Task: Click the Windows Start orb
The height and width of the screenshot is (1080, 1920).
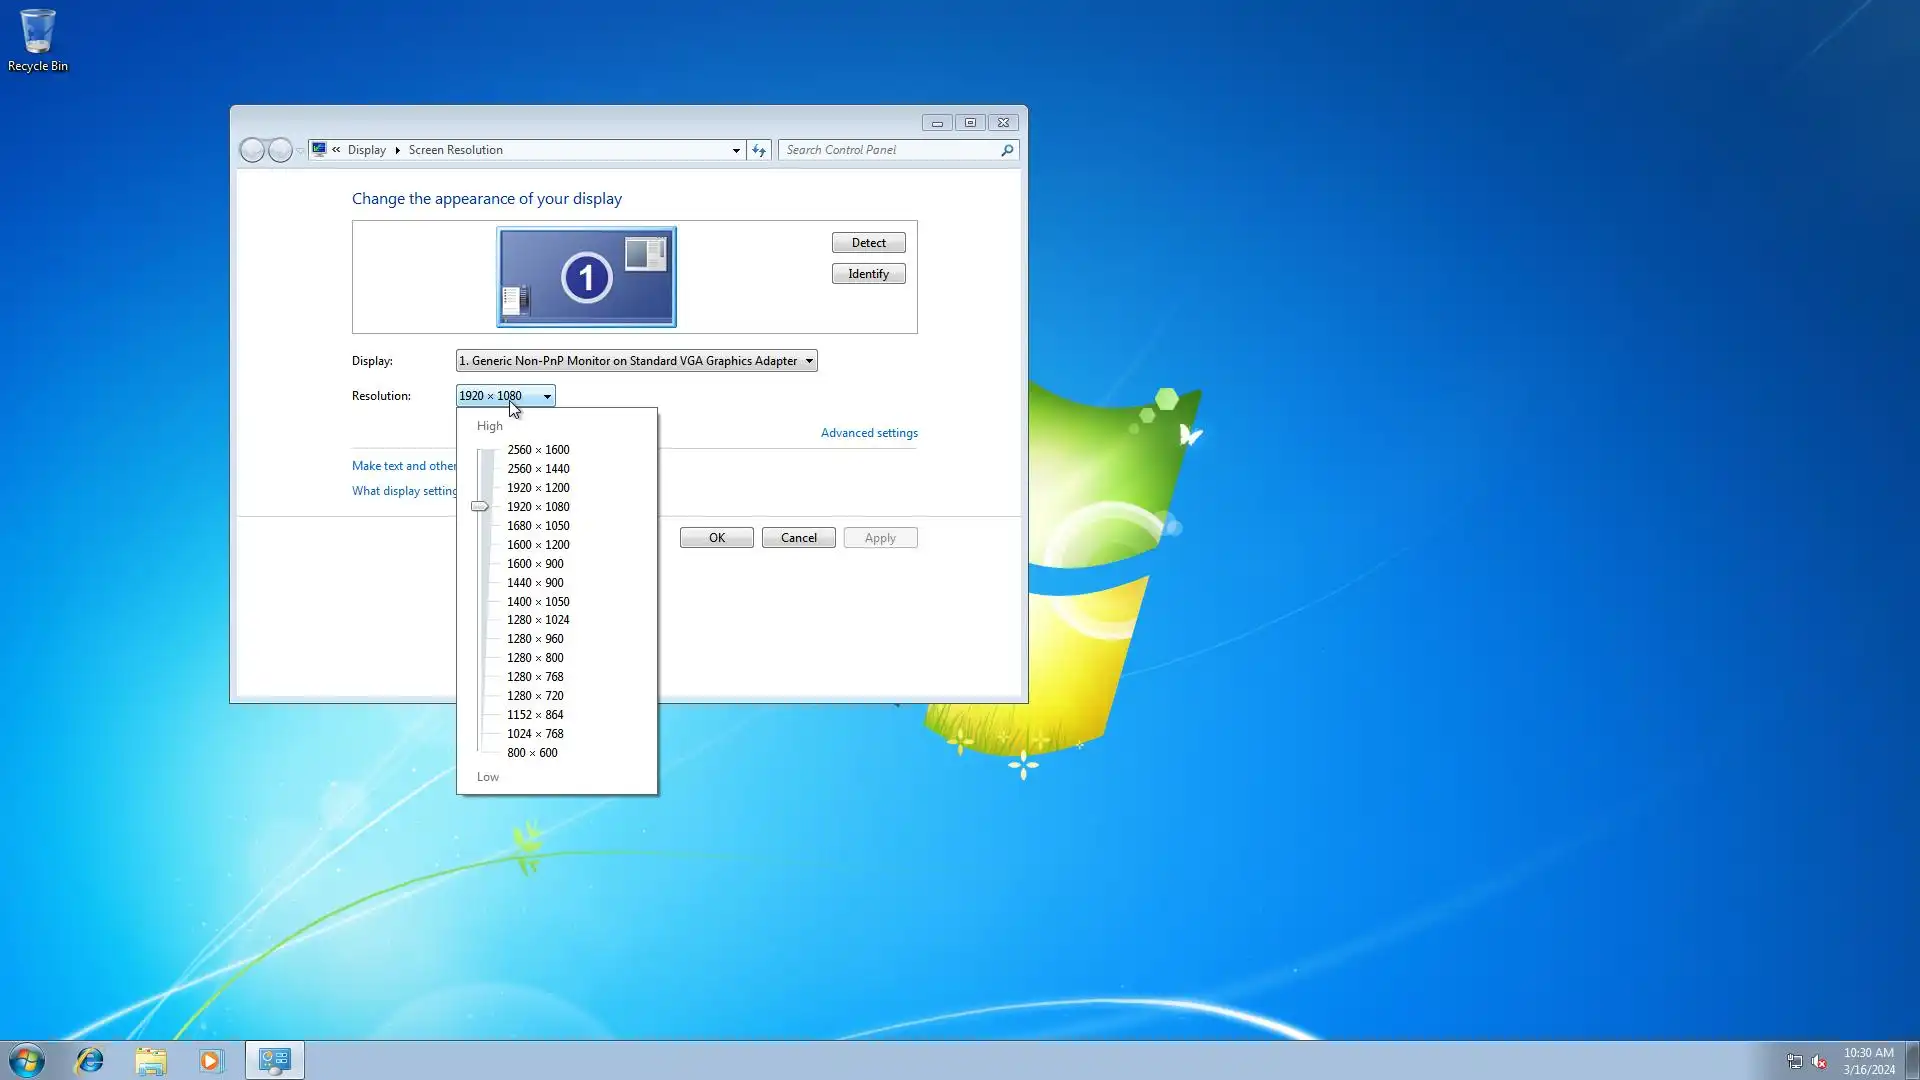Action: (27, 1060)
